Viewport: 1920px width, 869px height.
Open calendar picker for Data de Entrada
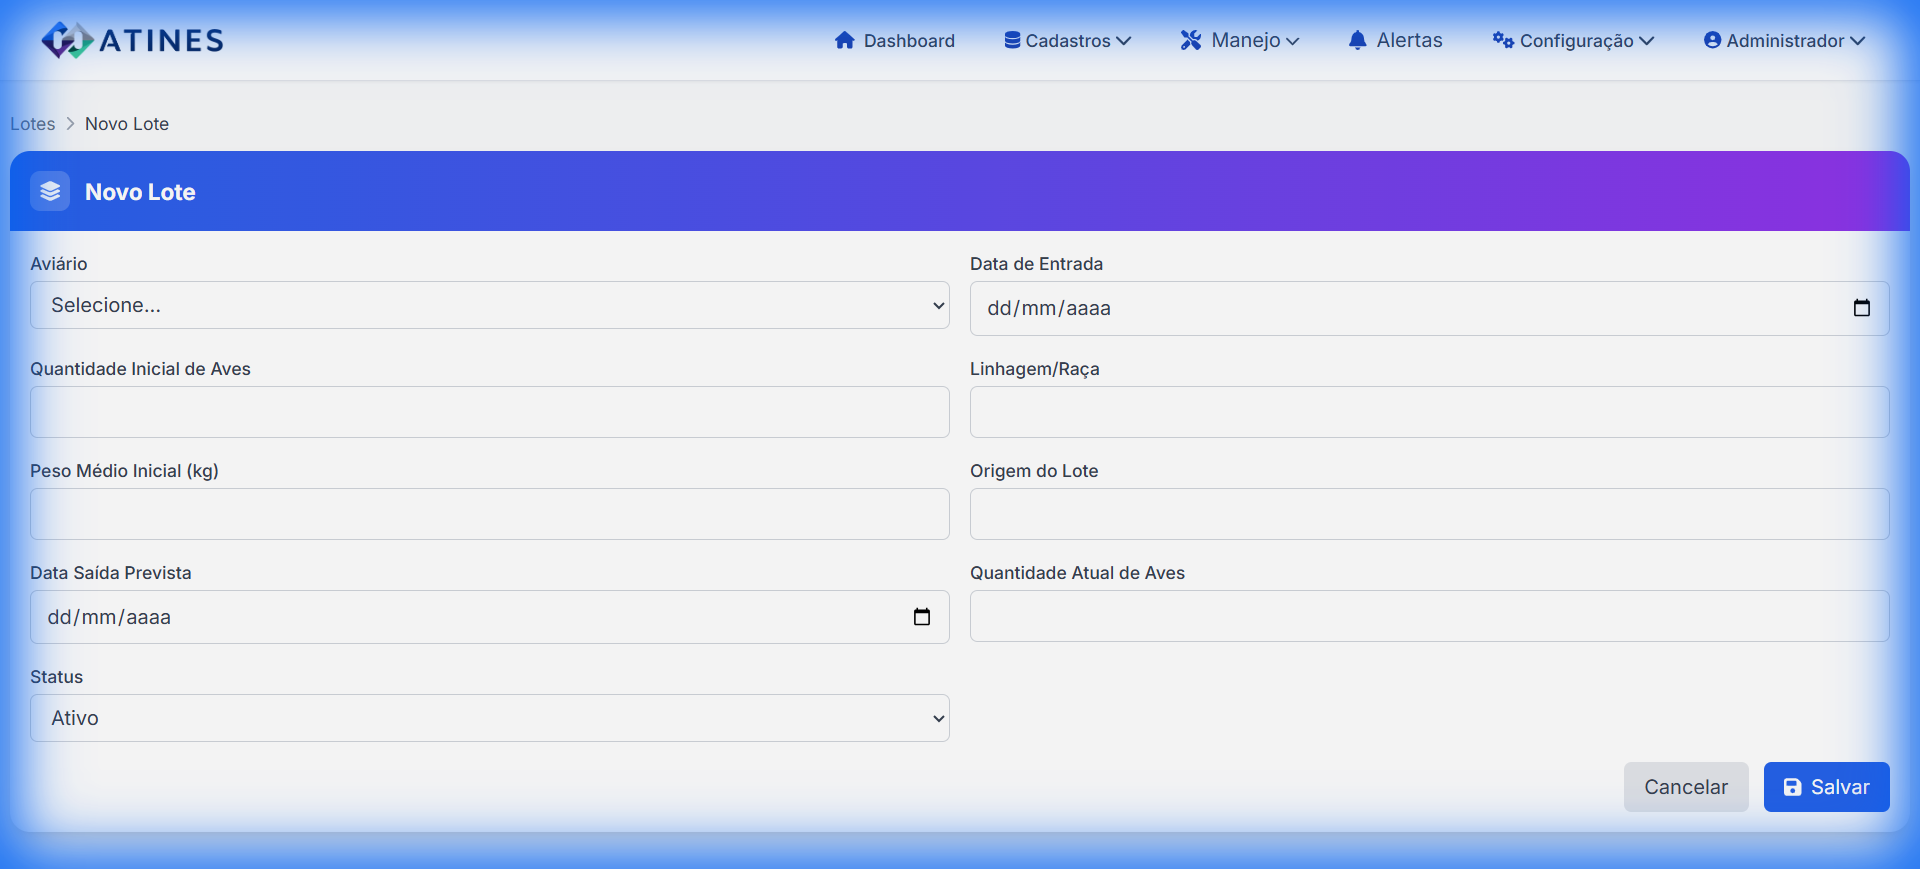coord(1861,308)
